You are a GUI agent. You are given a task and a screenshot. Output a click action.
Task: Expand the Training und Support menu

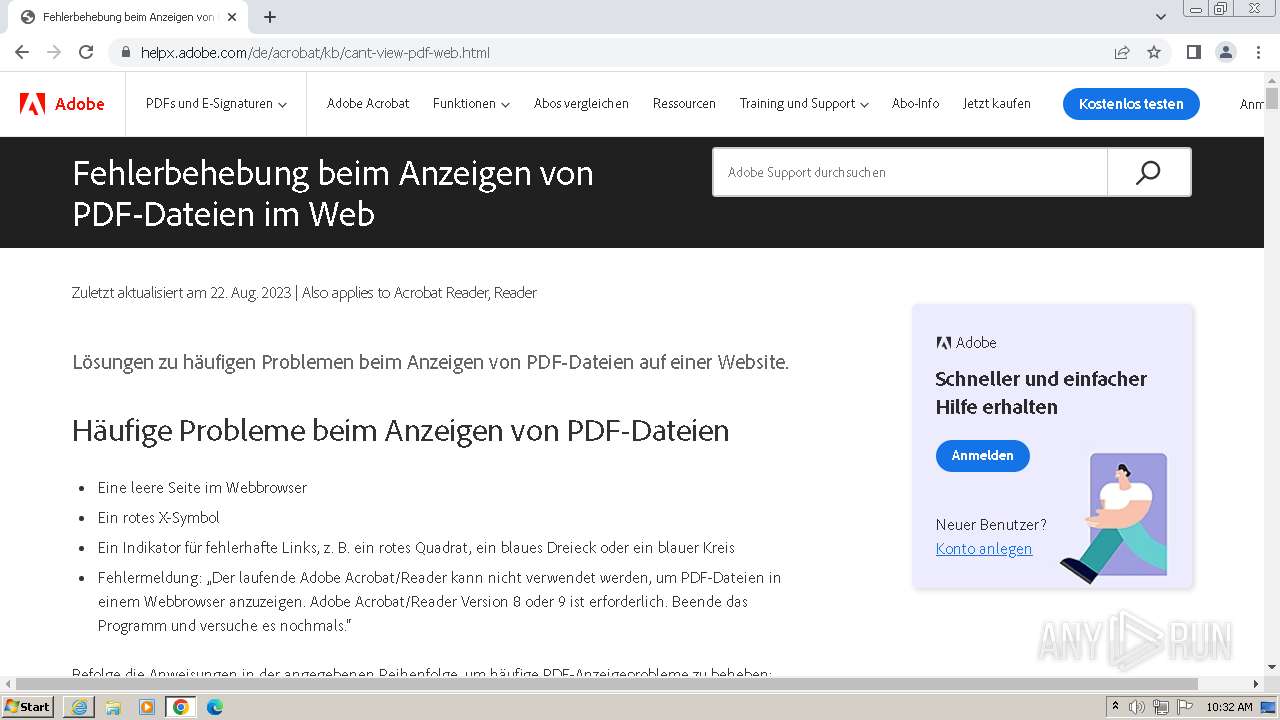804,104
